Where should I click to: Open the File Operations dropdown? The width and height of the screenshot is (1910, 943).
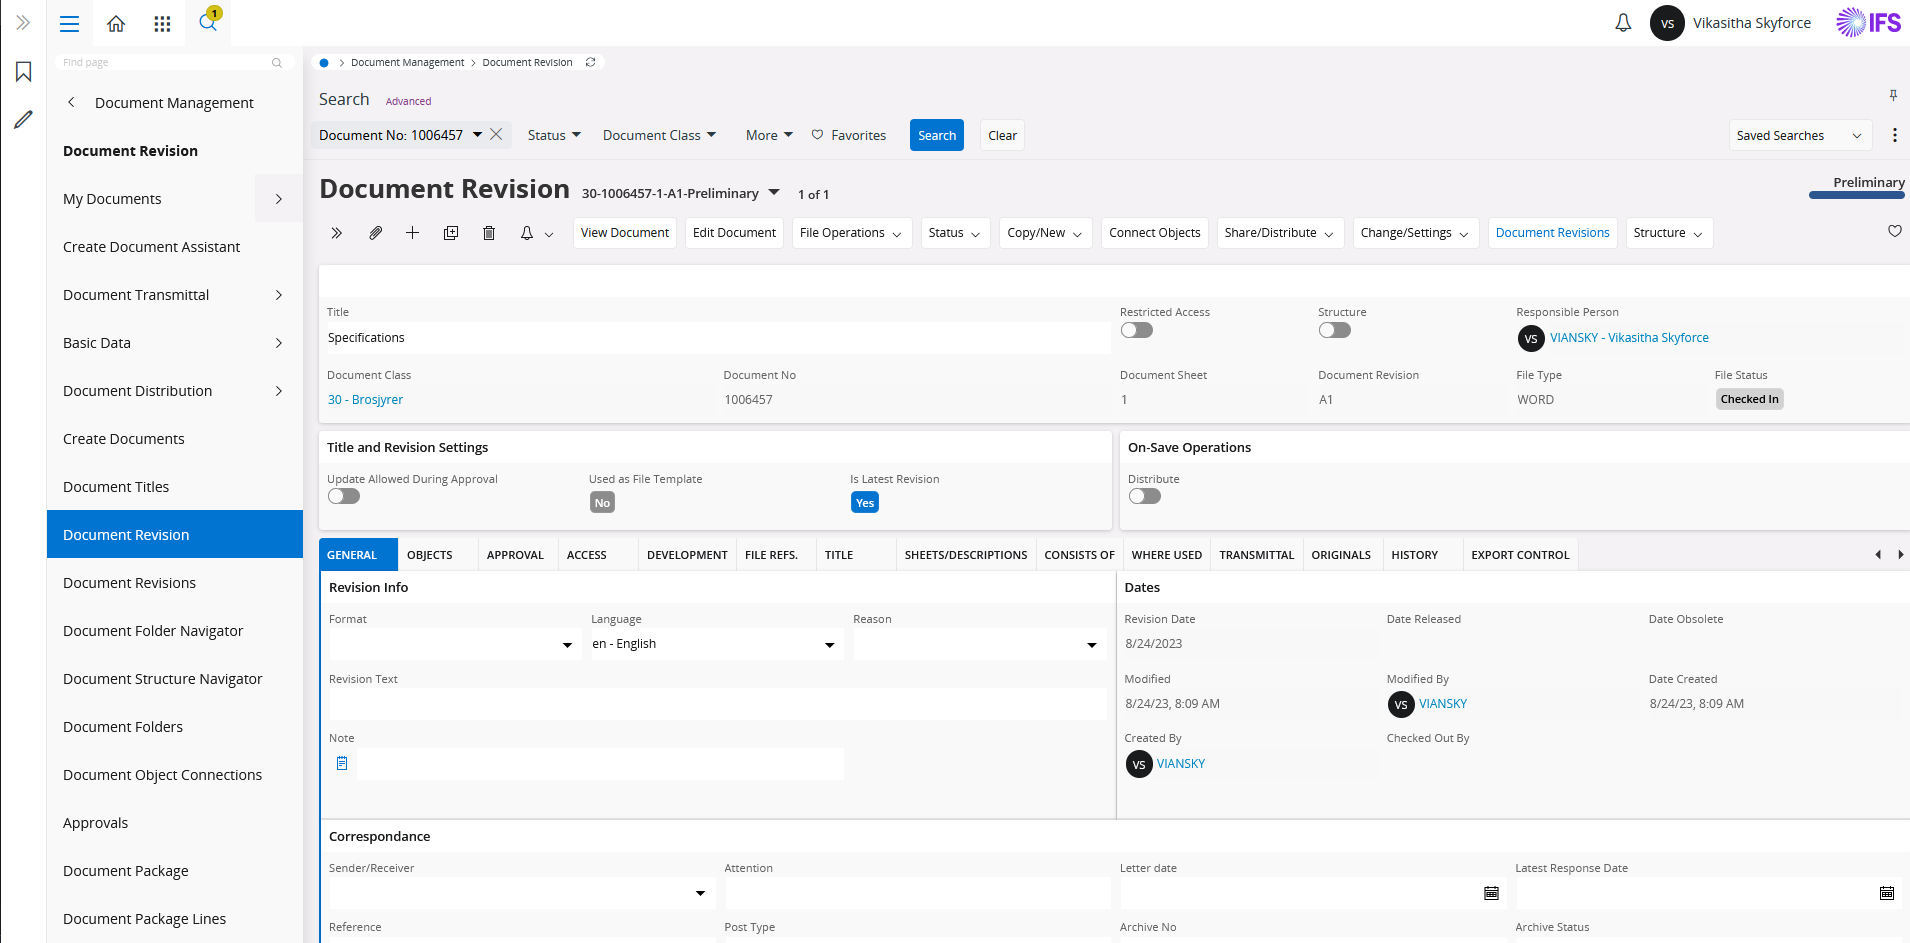point(850,233)
